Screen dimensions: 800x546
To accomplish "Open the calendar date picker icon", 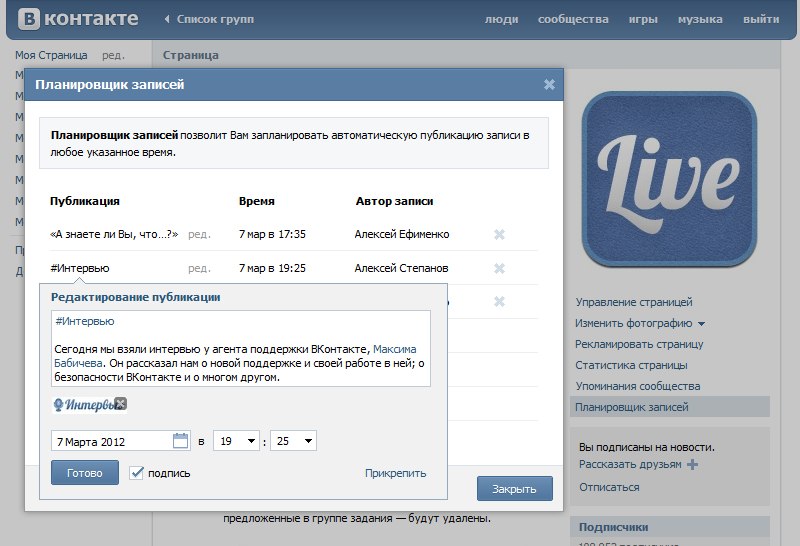I will 181,441.
